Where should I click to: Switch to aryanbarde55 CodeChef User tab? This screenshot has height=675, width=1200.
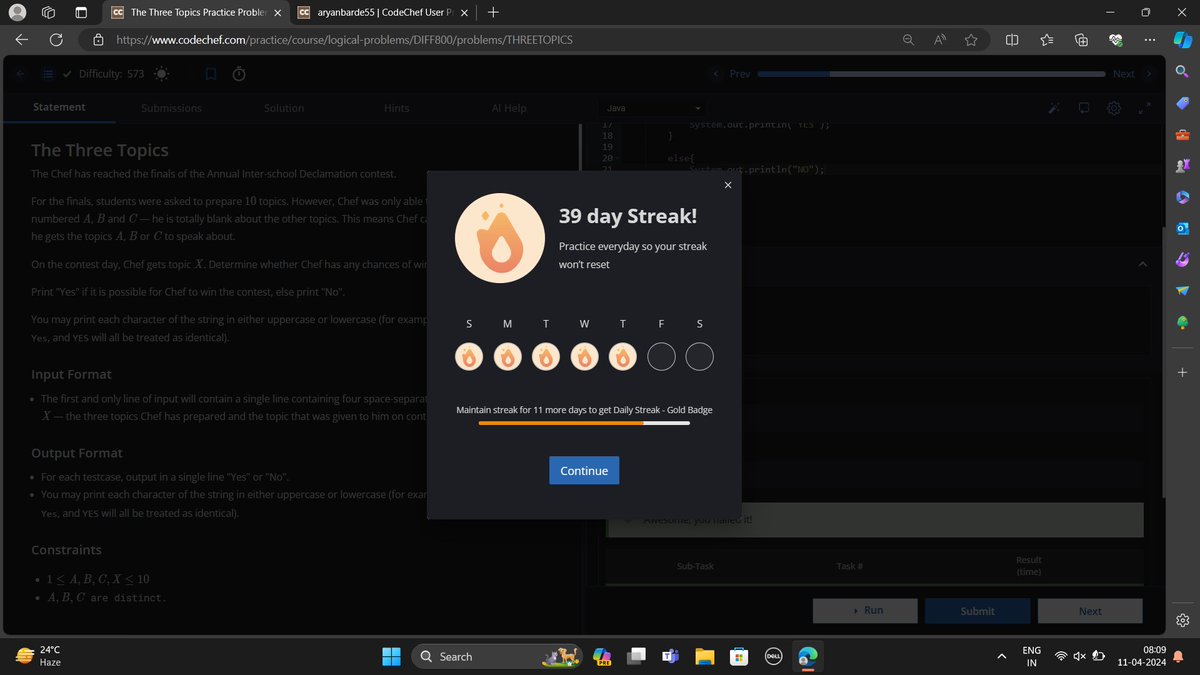[x=381, y=13]
